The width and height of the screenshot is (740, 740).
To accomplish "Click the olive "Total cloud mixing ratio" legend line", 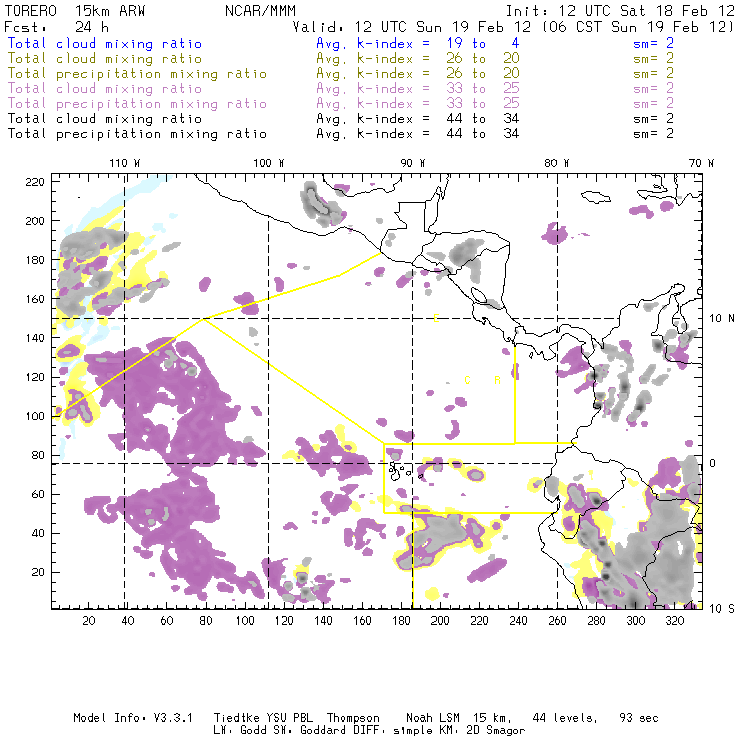I will 105,59.
